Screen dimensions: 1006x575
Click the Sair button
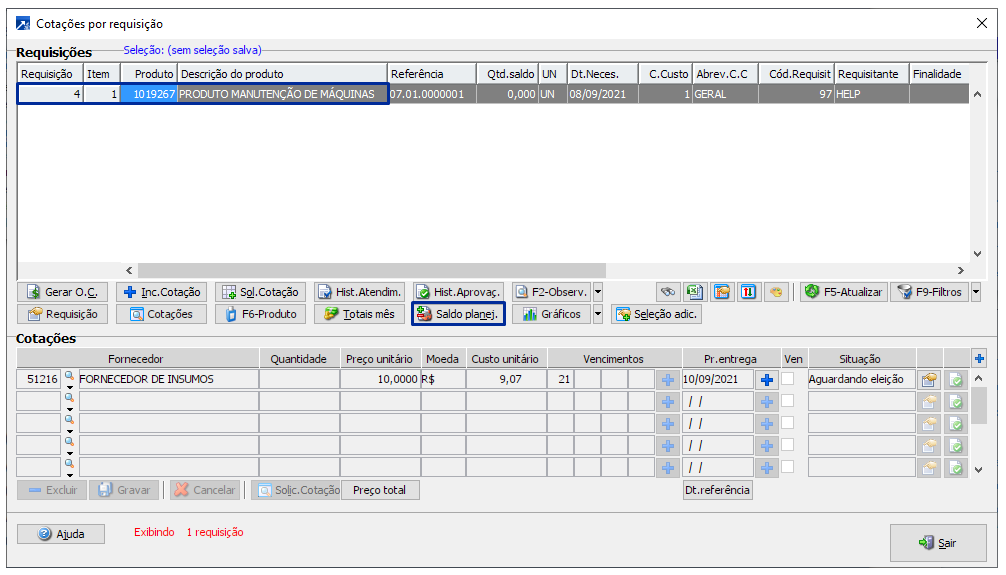click(937, 543)
